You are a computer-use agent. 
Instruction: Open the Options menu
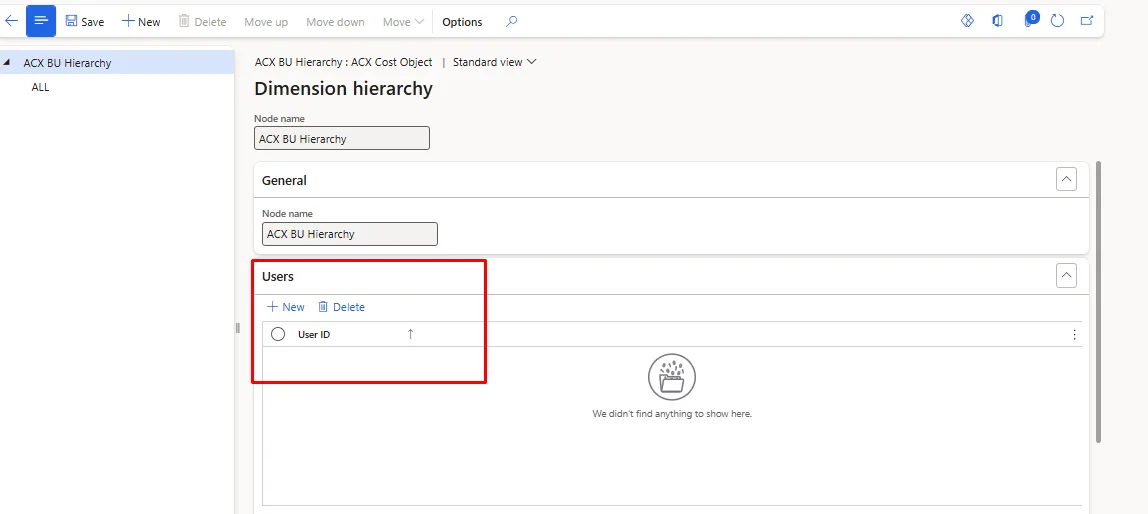[462, 22]
